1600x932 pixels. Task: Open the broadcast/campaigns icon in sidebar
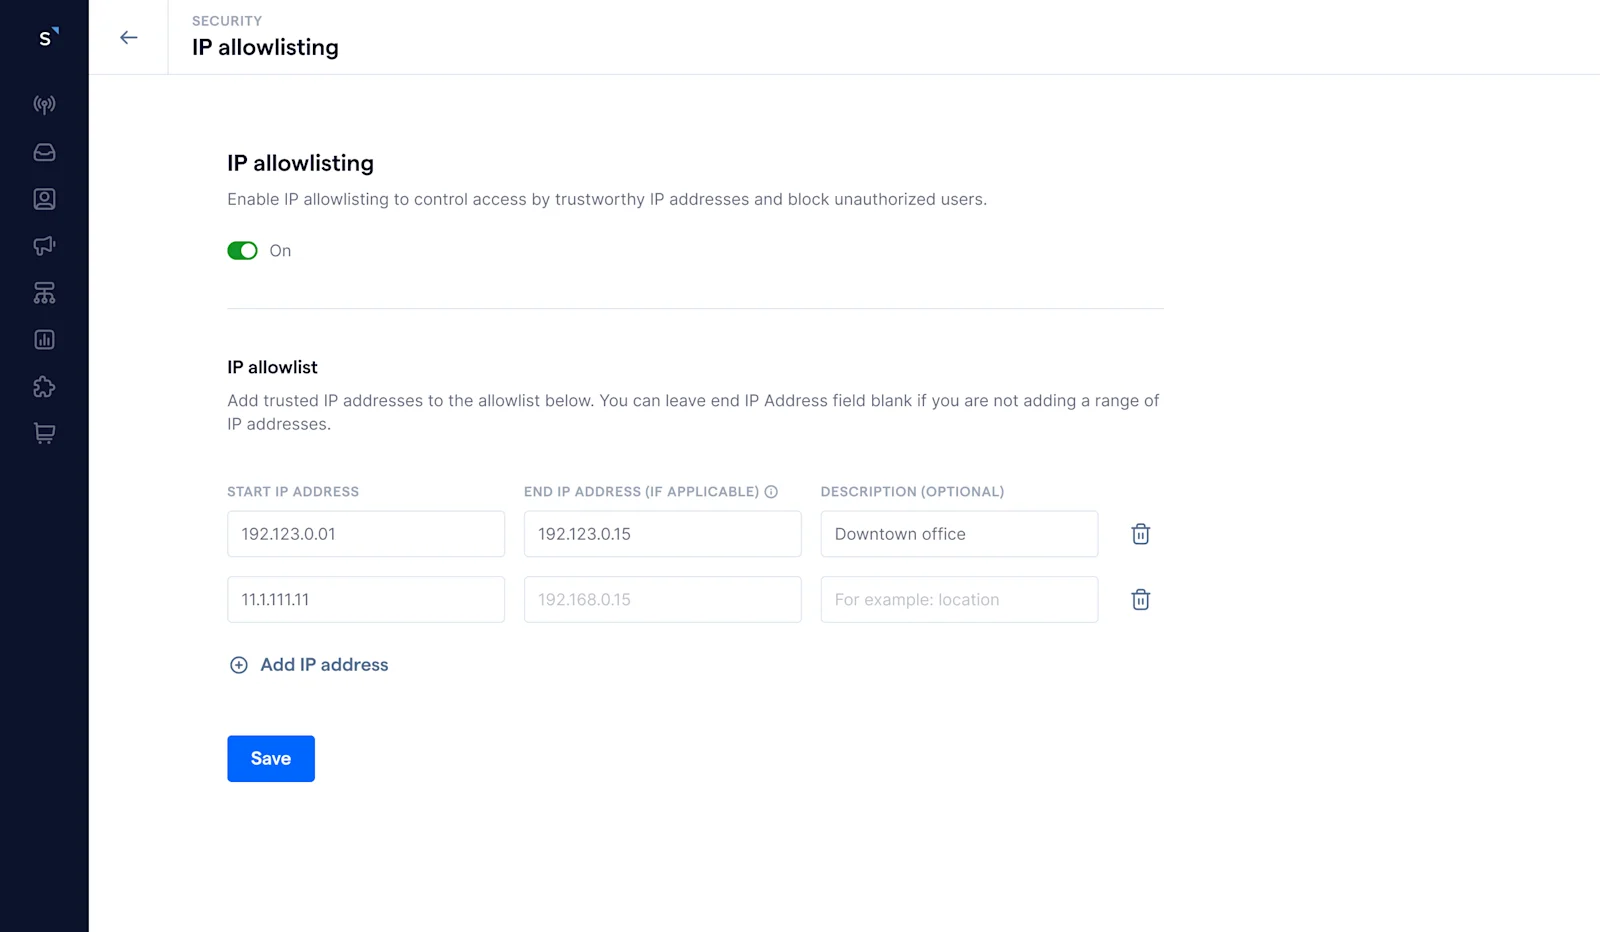[x=44, y=104]
